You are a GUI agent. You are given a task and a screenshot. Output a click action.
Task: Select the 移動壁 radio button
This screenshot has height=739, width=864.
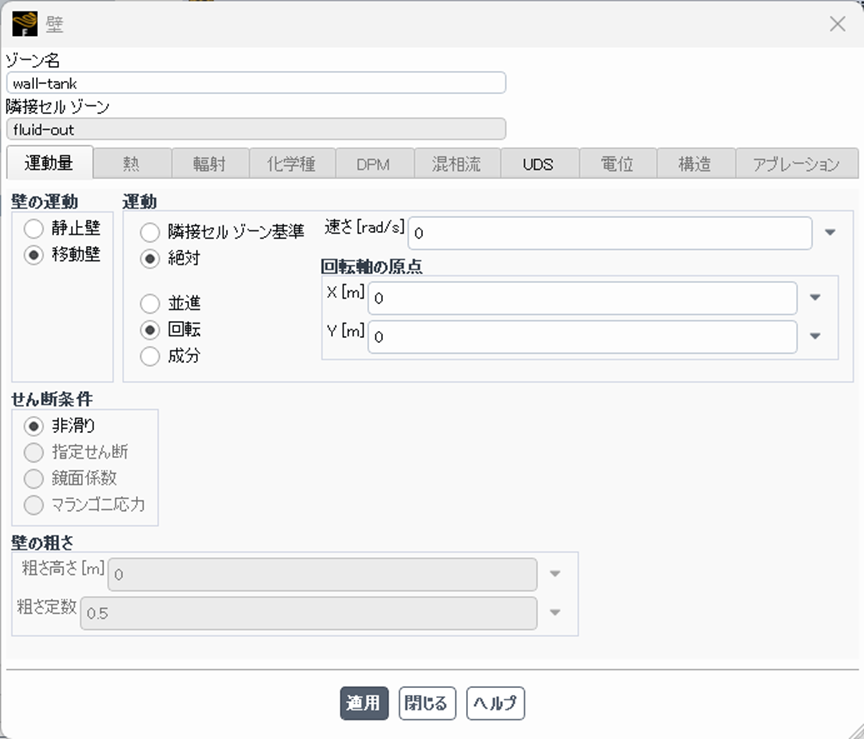pos(34,254)
